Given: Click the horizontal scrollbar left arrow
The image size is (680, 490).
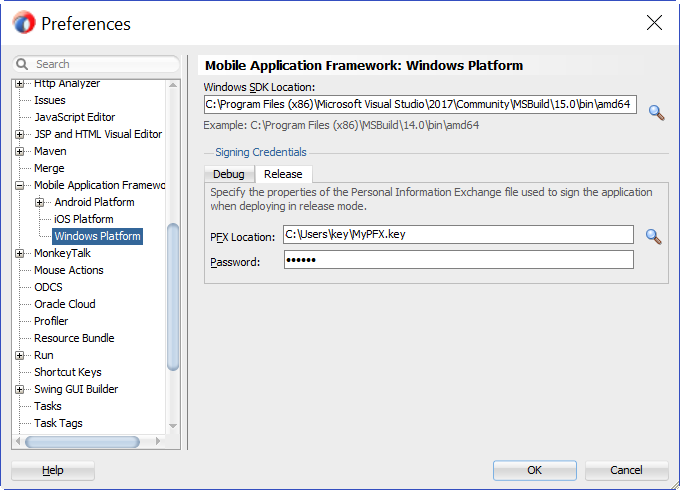Looking at the screenshot, I should 18,441.
